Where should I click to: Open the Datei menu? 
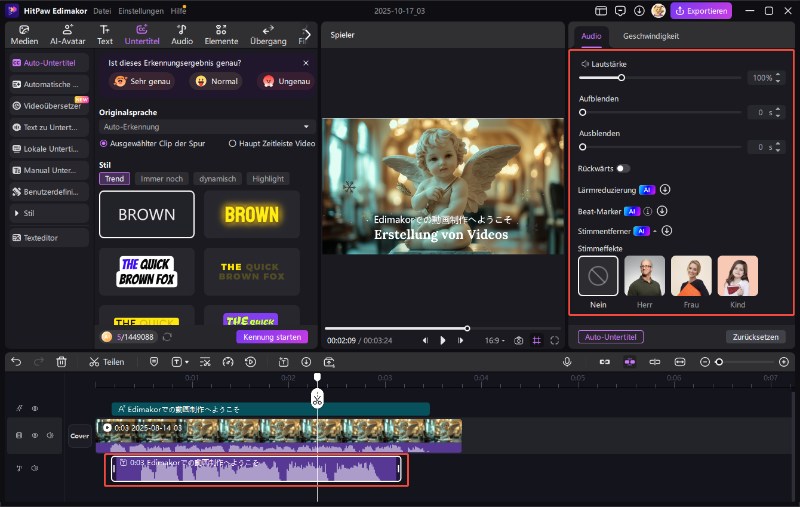click(102, 11)
